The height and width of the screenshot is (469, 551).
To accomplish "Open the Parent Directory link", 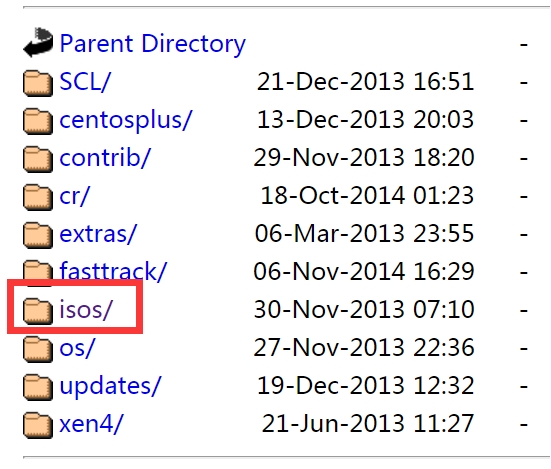I will [x=153, y=44].
